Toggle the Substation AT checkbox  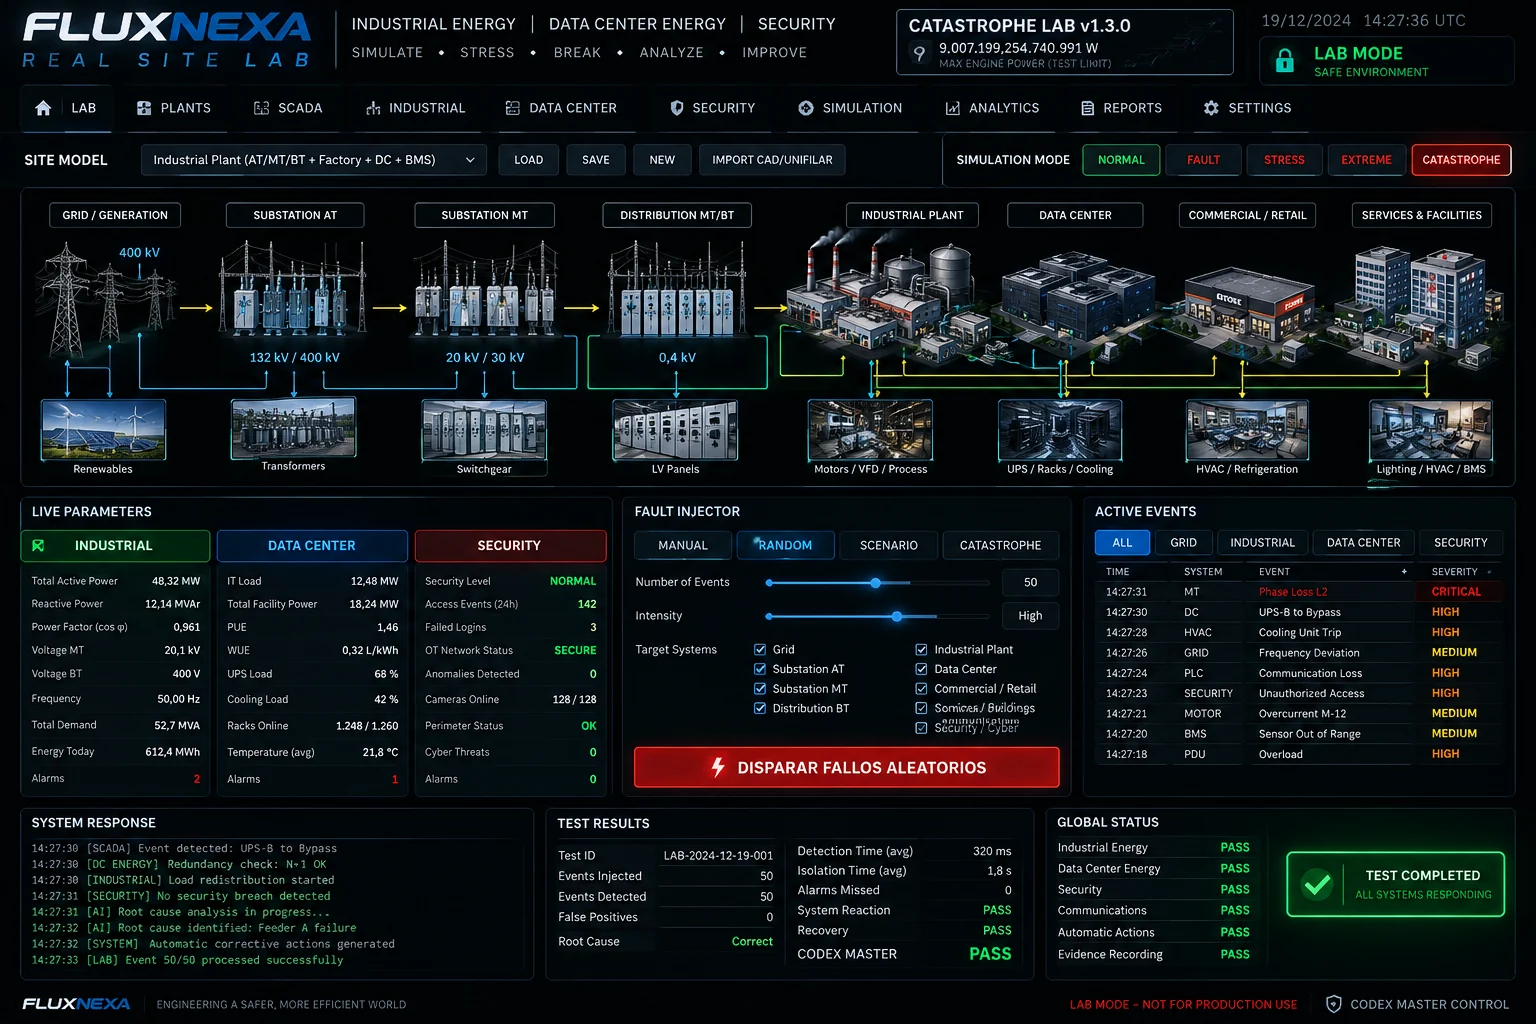coord(760,669)
